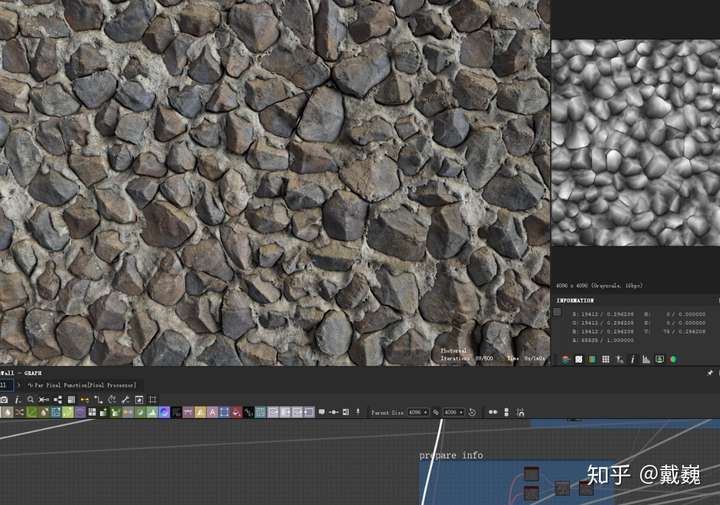Click the stone wall 3D view render
This screenshot has width=720, height=505.
tap(275, 180)
